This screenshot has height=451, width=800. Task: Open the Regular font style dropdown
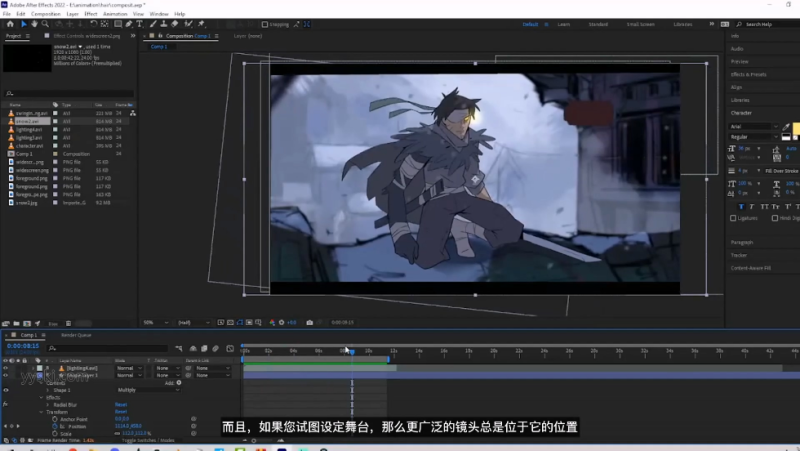(x=754, y=137)
